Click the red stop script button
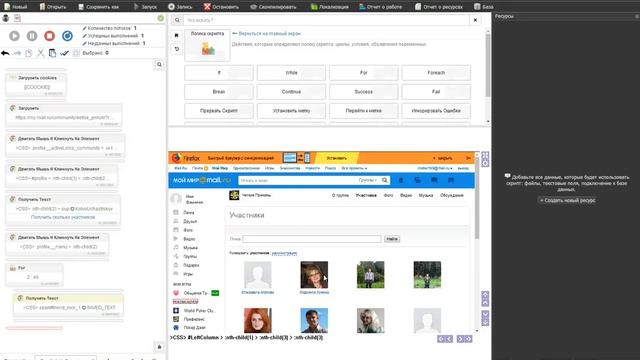 [x=49, y=36]
